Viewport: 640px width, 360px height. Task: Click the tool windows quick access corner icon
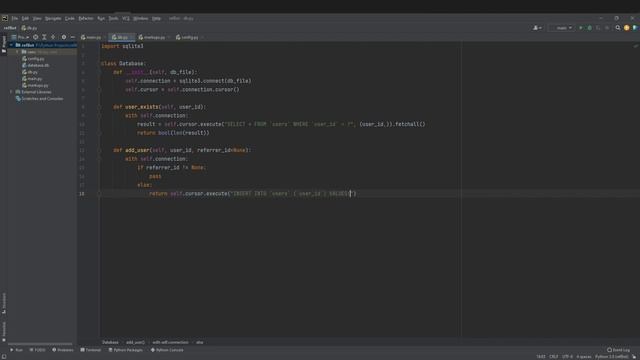4,357
